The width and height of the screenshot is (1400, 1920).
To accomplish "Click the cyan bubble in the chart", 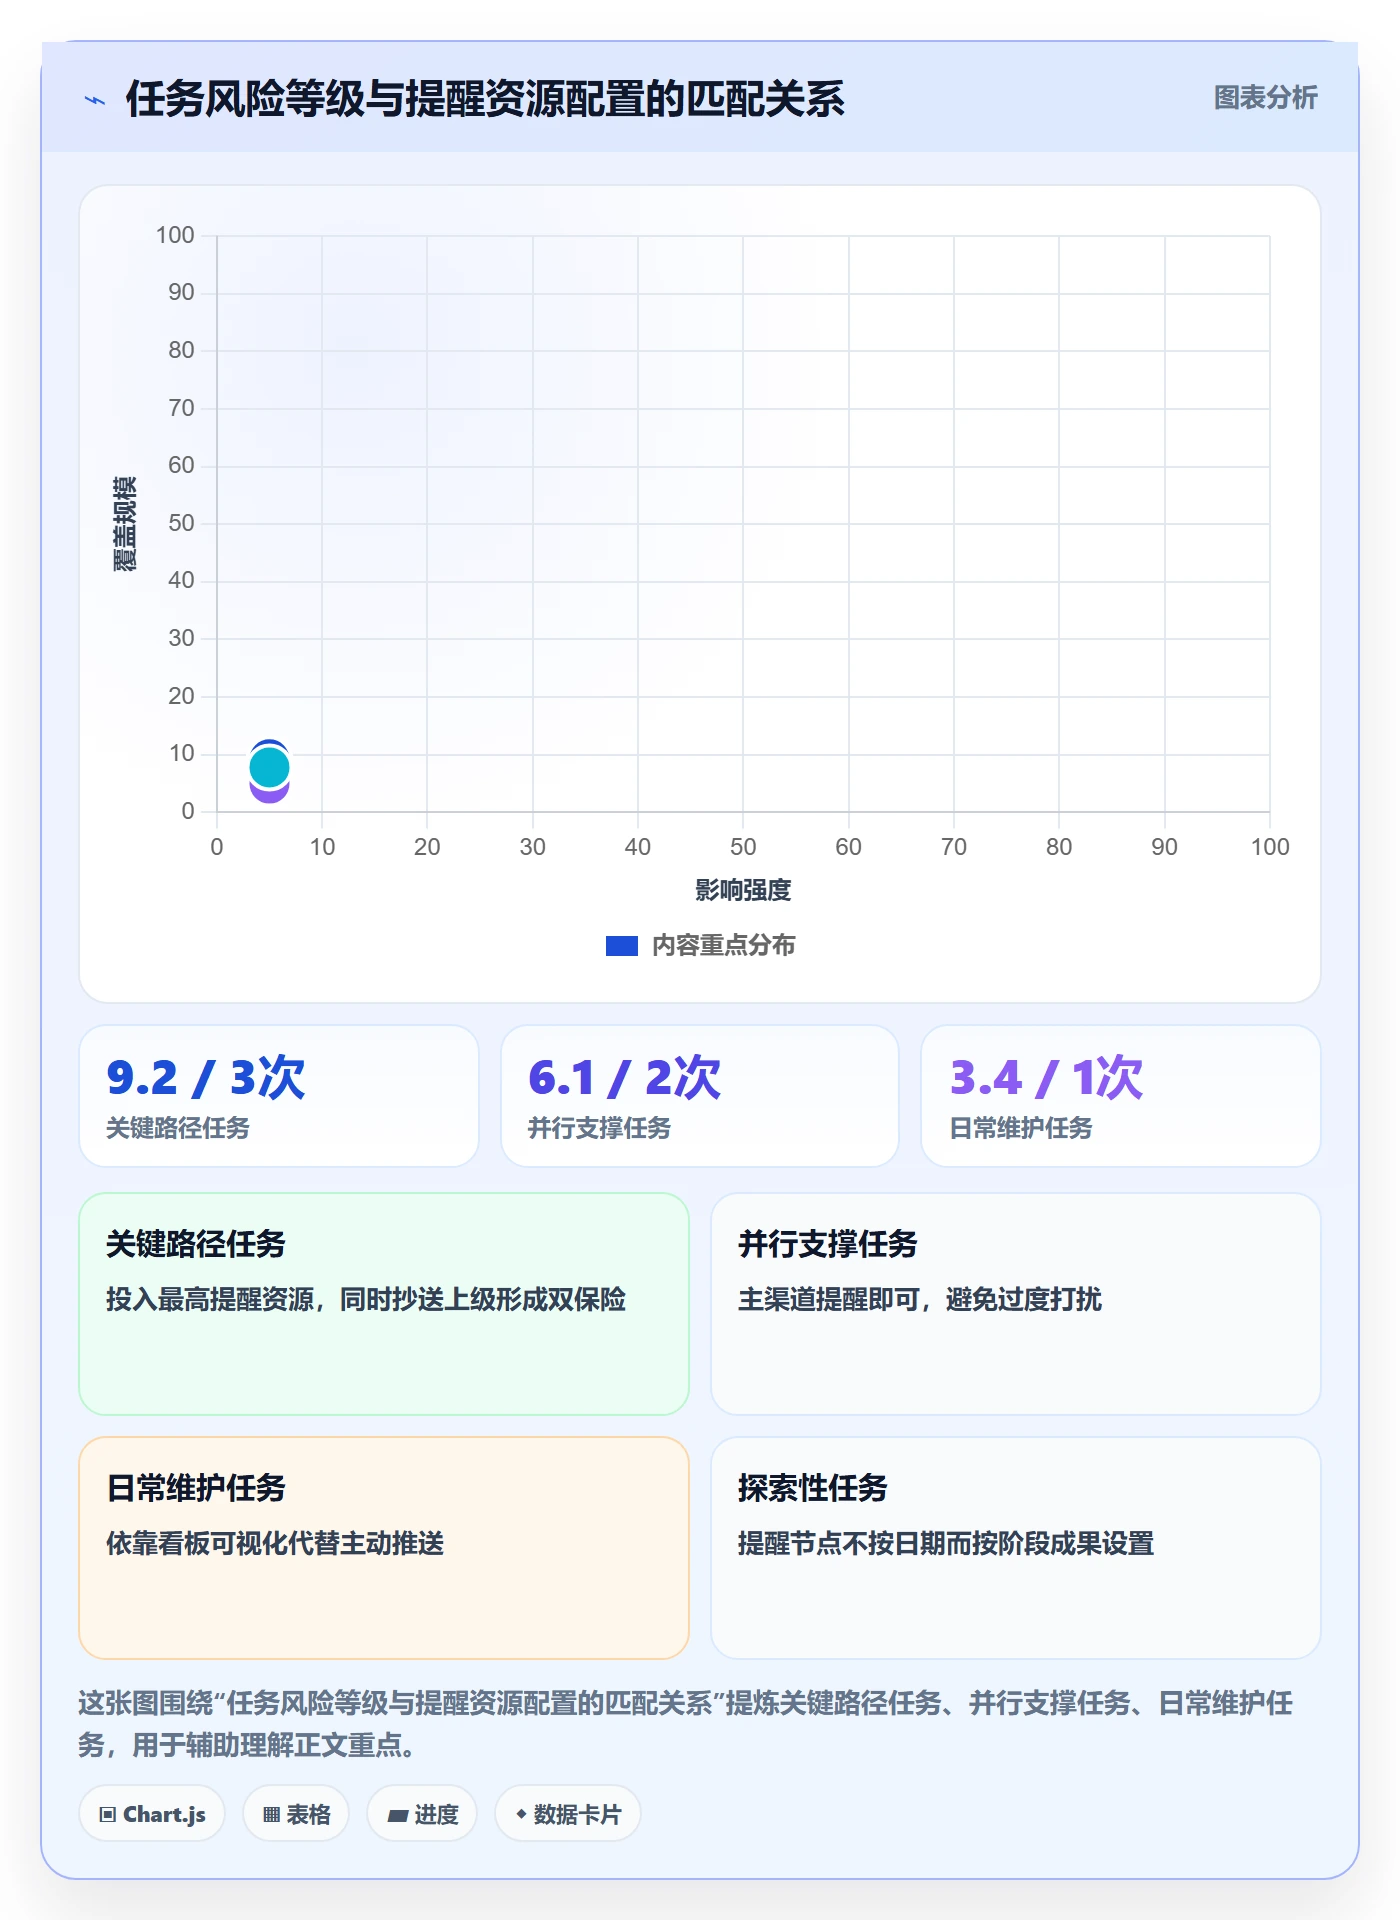I will [x=269, y=767].
